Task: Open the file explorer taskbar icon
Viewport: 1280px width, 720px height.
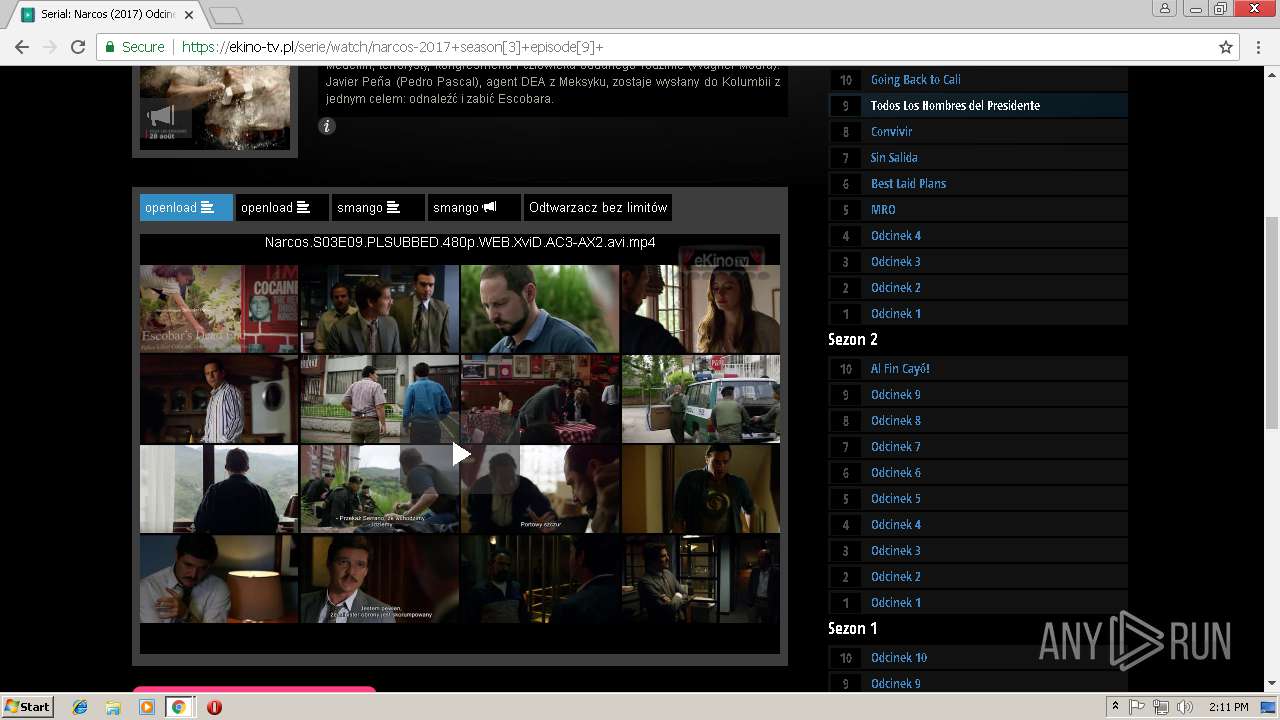Action: 113,707
